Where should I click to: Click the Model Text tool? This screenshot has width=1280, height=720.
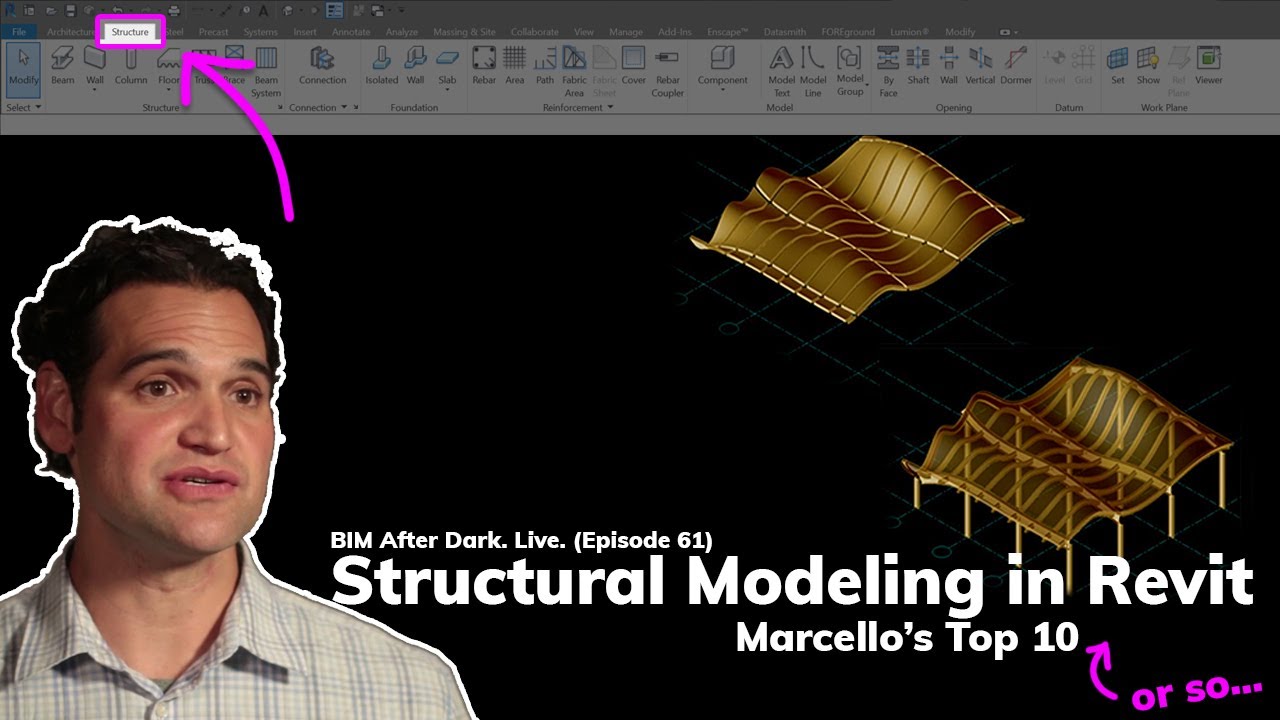coord(781,70)
